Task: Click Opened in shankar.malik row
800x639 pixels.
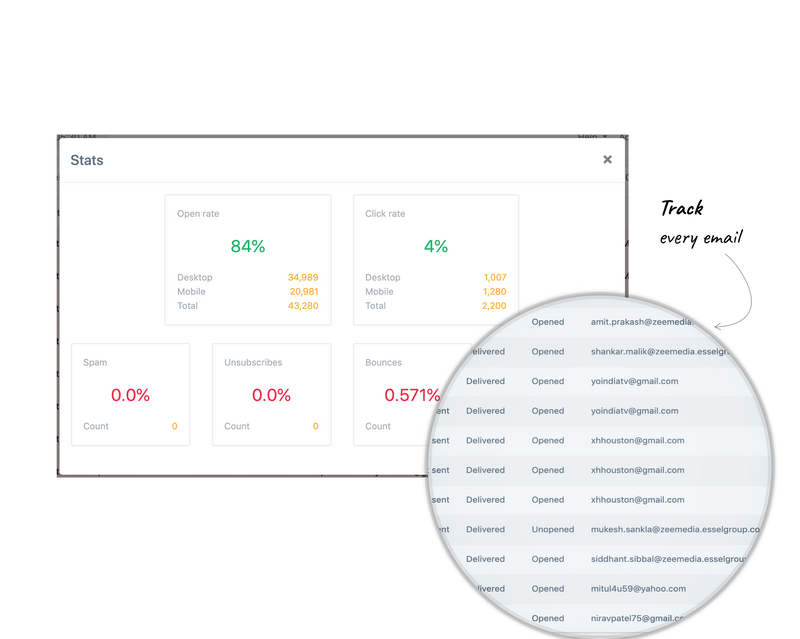Action: tap(548, 352)
